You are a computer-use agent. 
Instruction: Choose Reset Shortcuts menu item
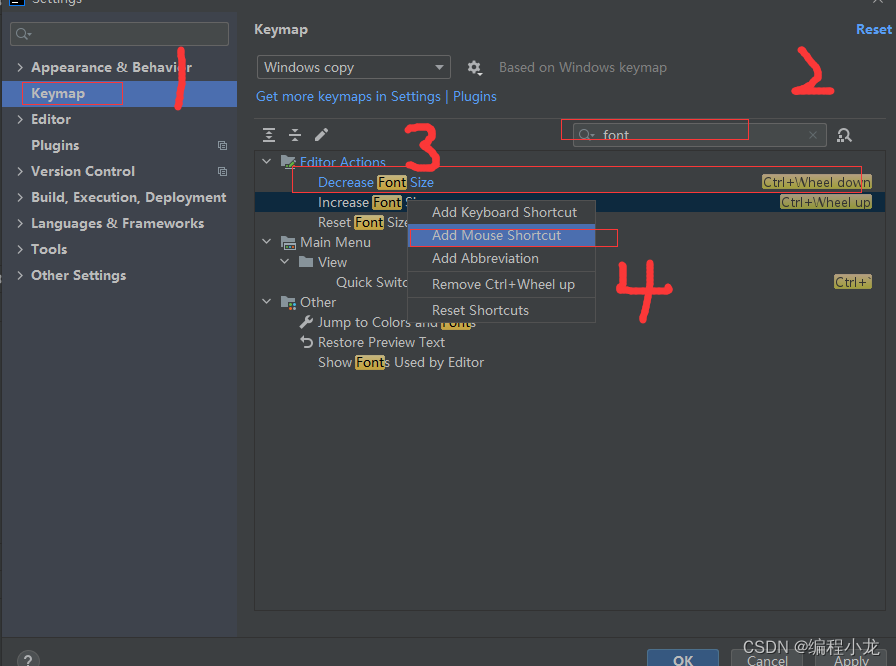[502, 310]
